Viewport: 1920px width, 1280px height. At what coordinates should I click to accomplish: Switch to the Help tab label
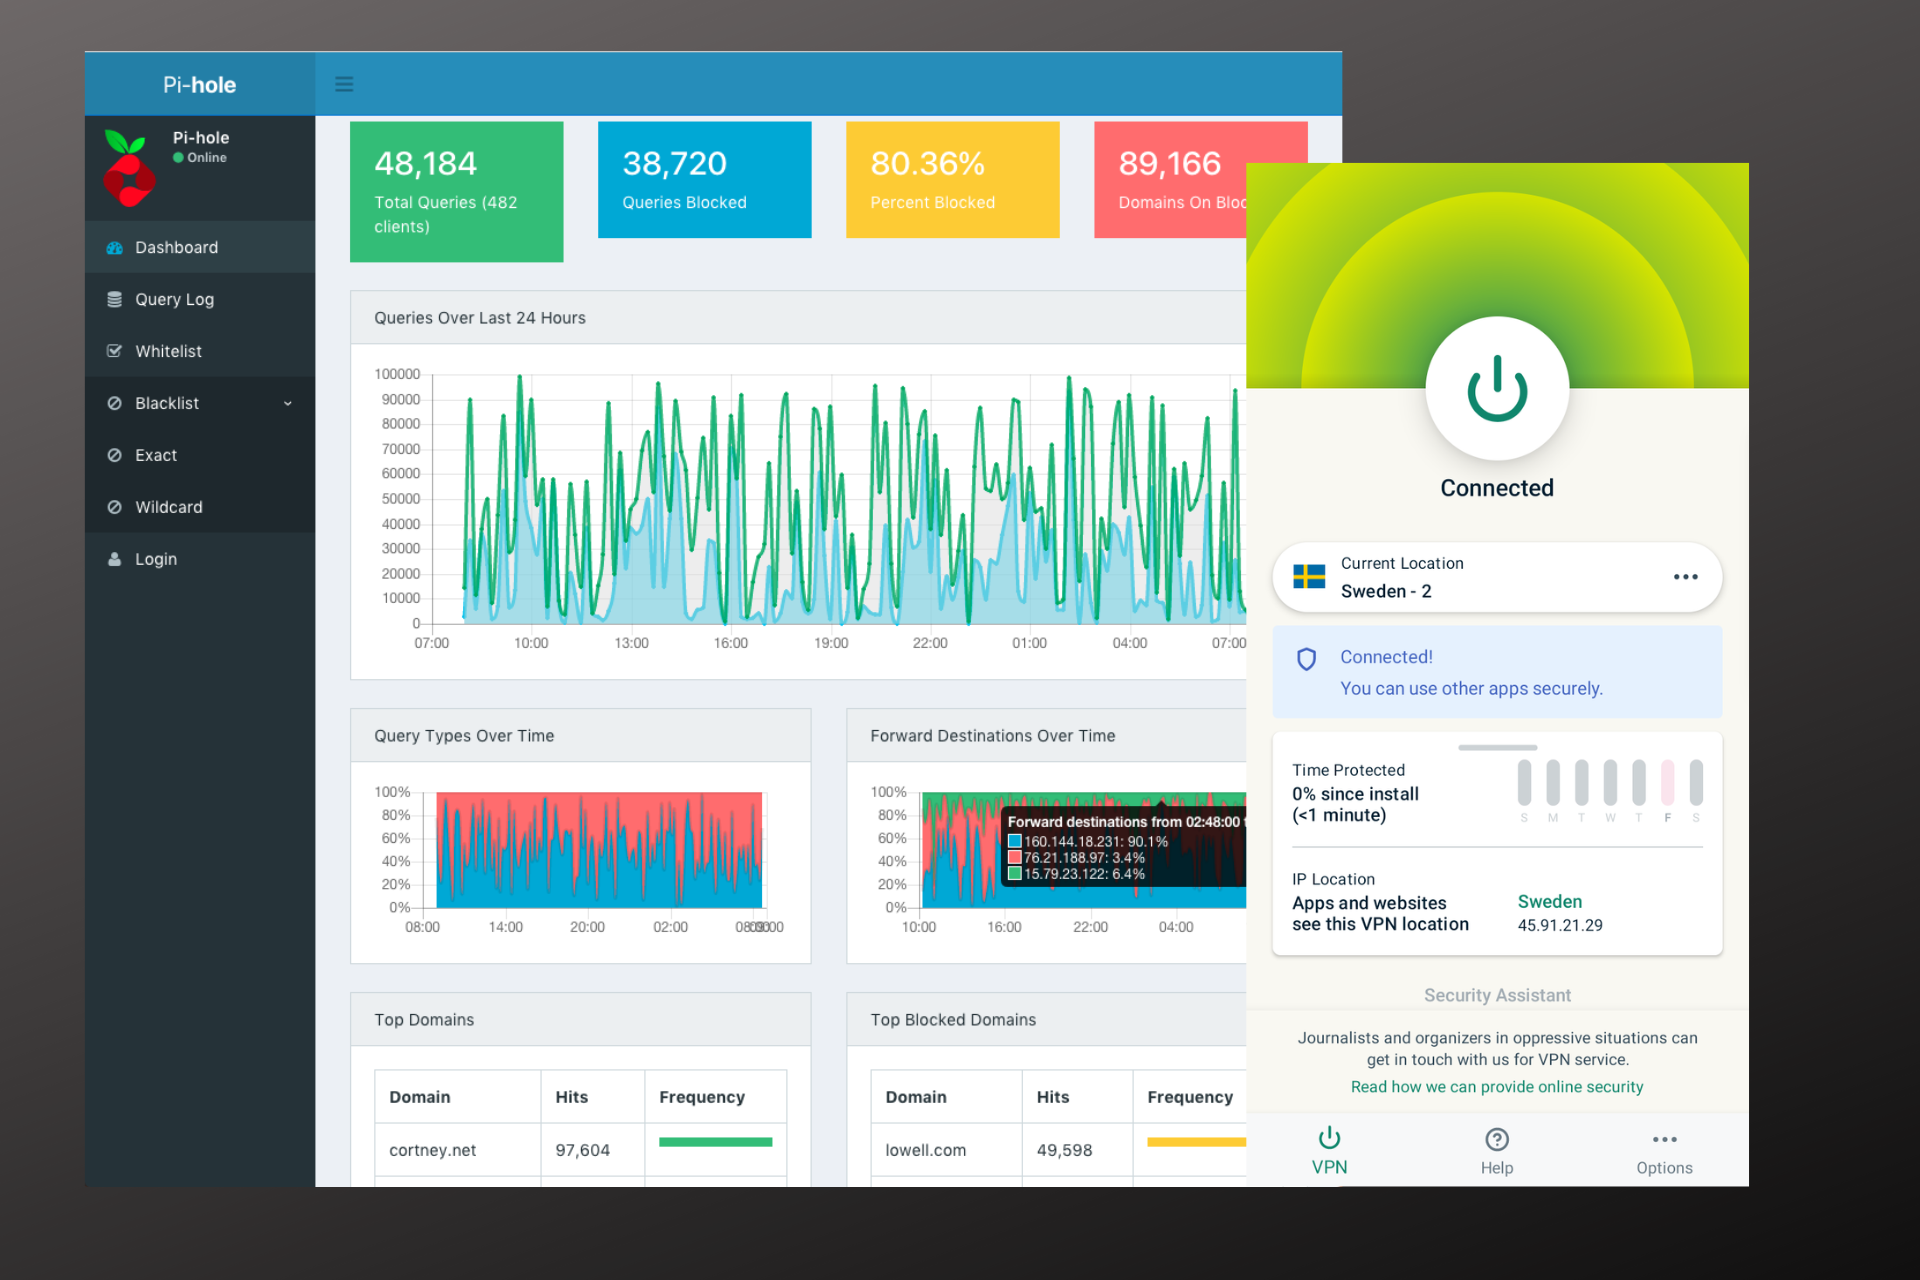1497,1168
